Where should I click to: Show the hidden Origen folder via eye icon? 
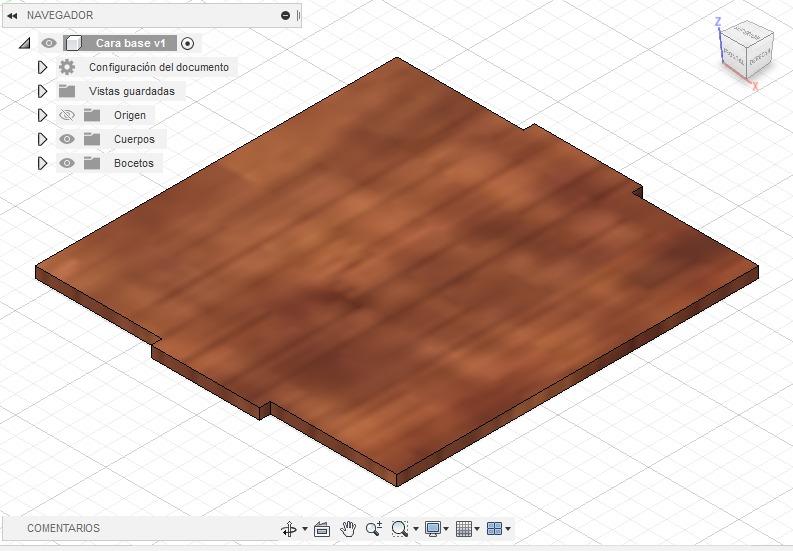coord(67,115)
